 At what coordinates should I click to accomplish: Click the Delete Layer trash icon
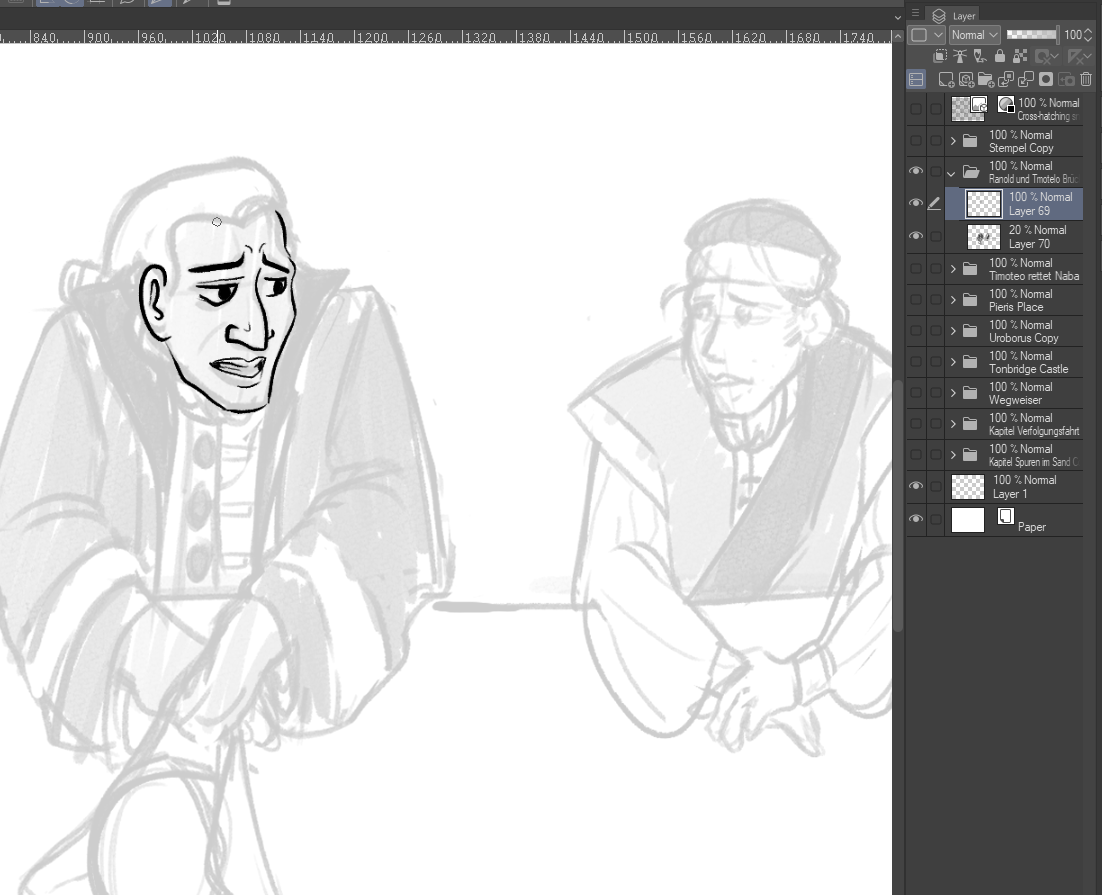click(x=1086, y=80)
